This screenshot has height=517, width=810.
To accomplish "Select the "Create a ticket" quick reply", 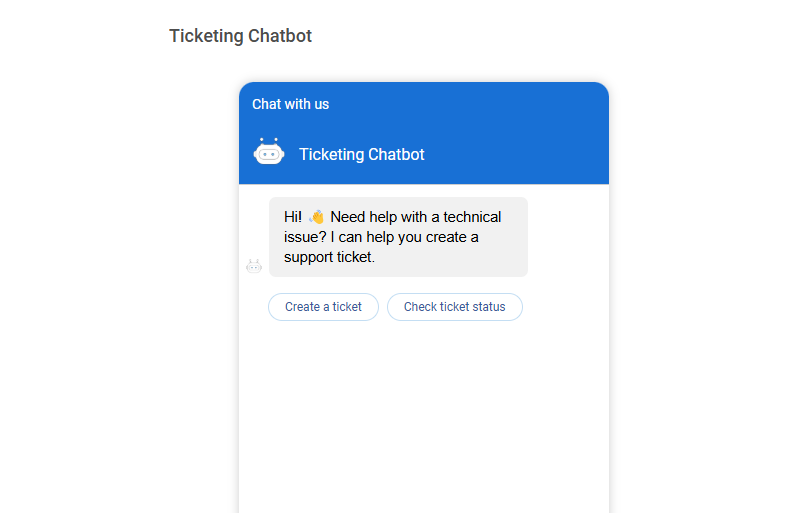I will 323,307.
